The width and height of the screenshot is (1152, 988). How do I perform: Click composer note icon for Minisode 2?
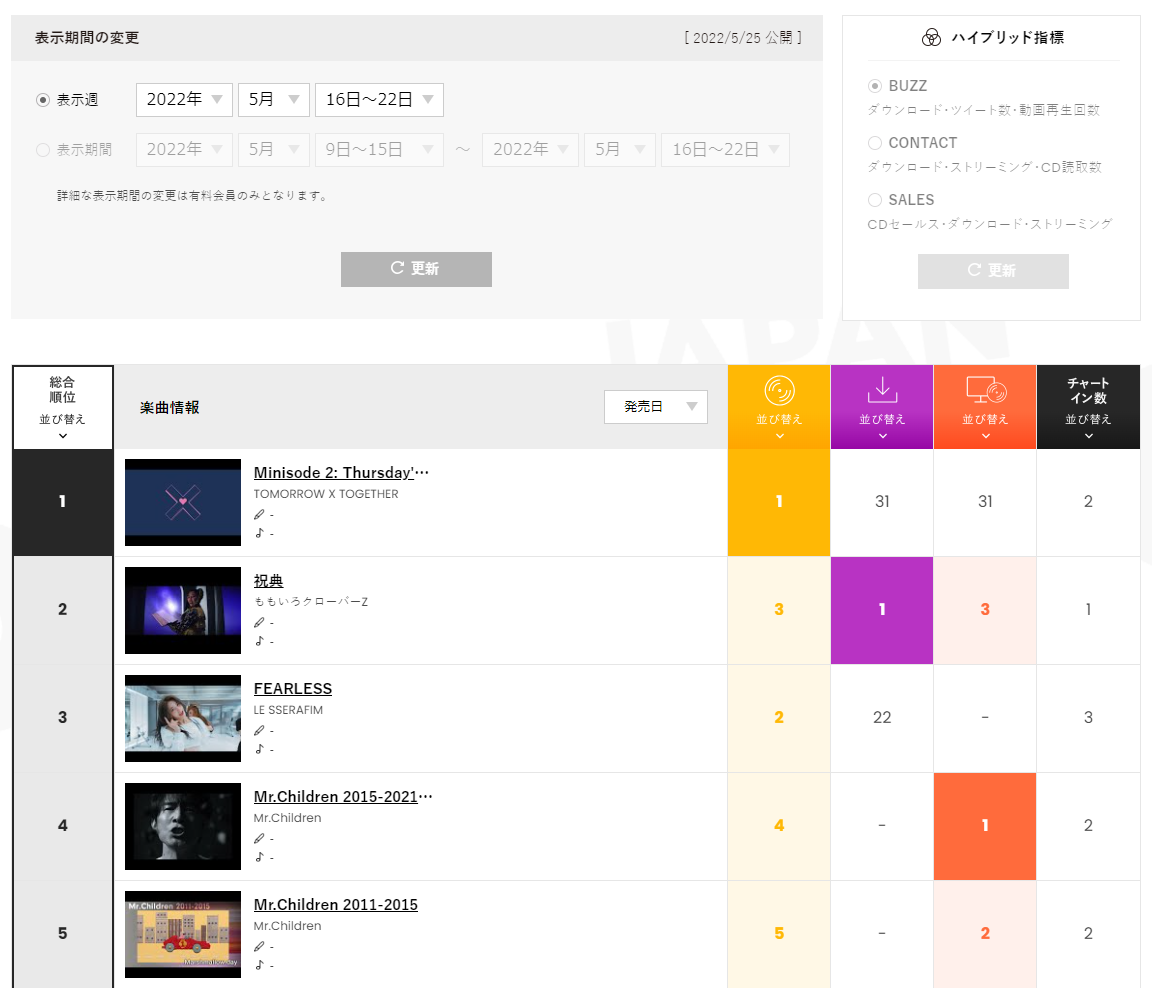tap(259, 533)
